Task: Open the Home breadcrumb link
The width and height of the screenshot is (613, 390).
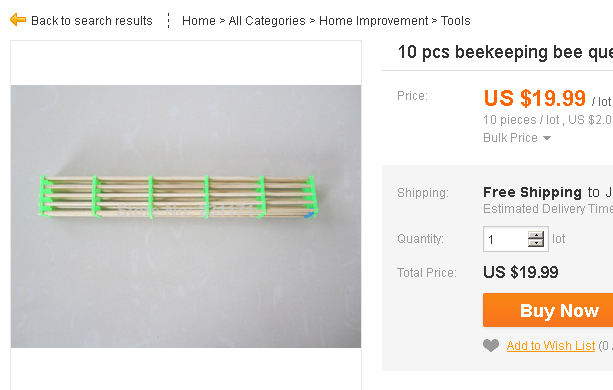Action: click(199, 20)
